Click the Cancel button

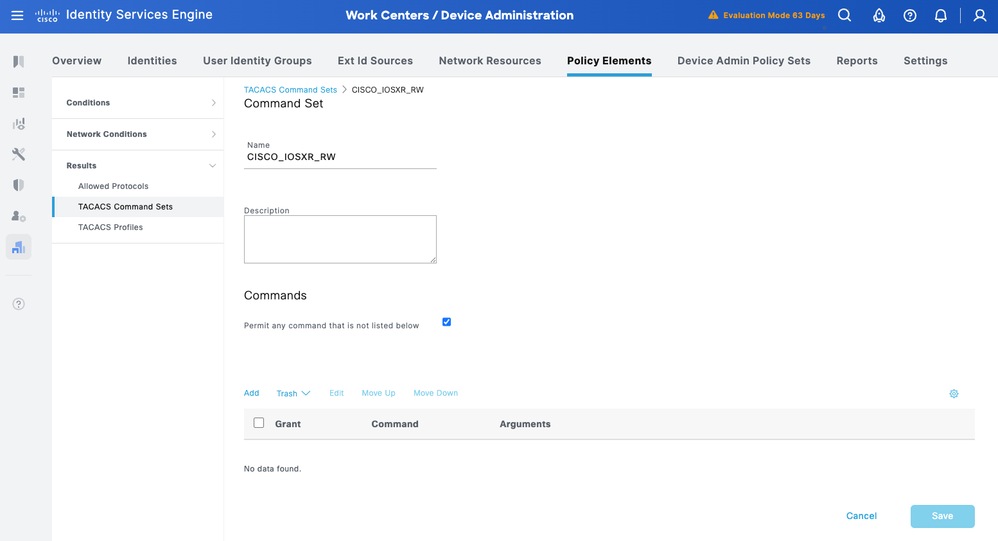coord(861,516)
